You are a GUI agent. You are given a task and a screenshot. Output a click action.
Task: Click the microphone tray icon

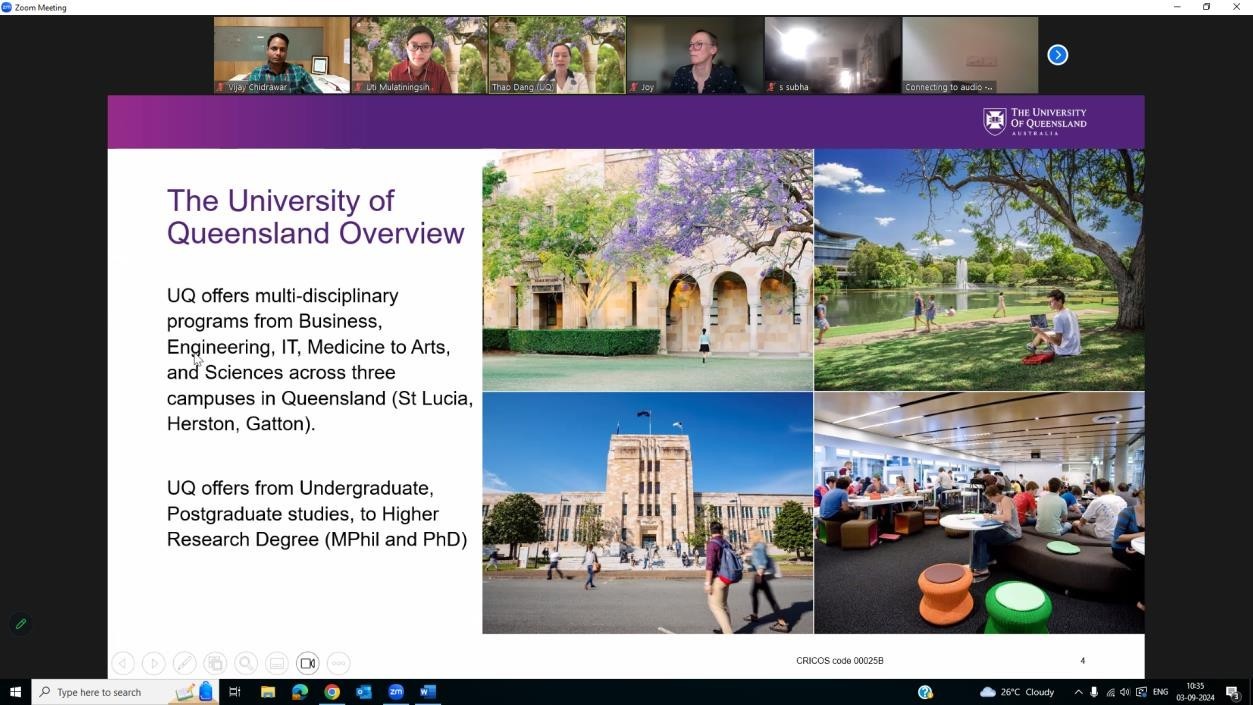point(1094,692)
